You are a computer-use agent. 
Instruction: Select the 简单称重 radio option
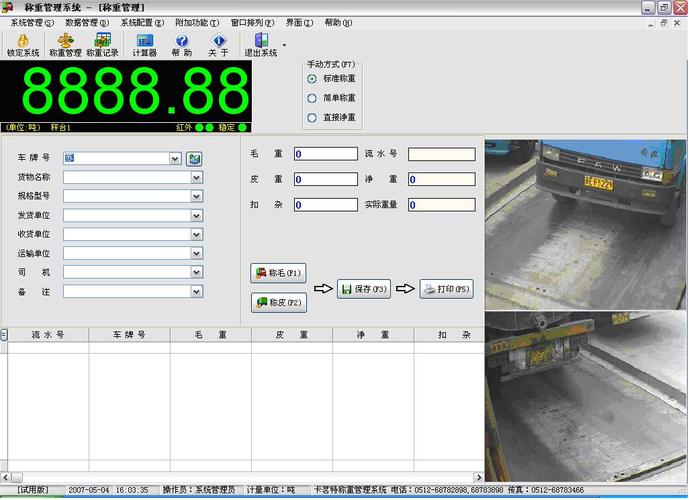tap(312, 98)
